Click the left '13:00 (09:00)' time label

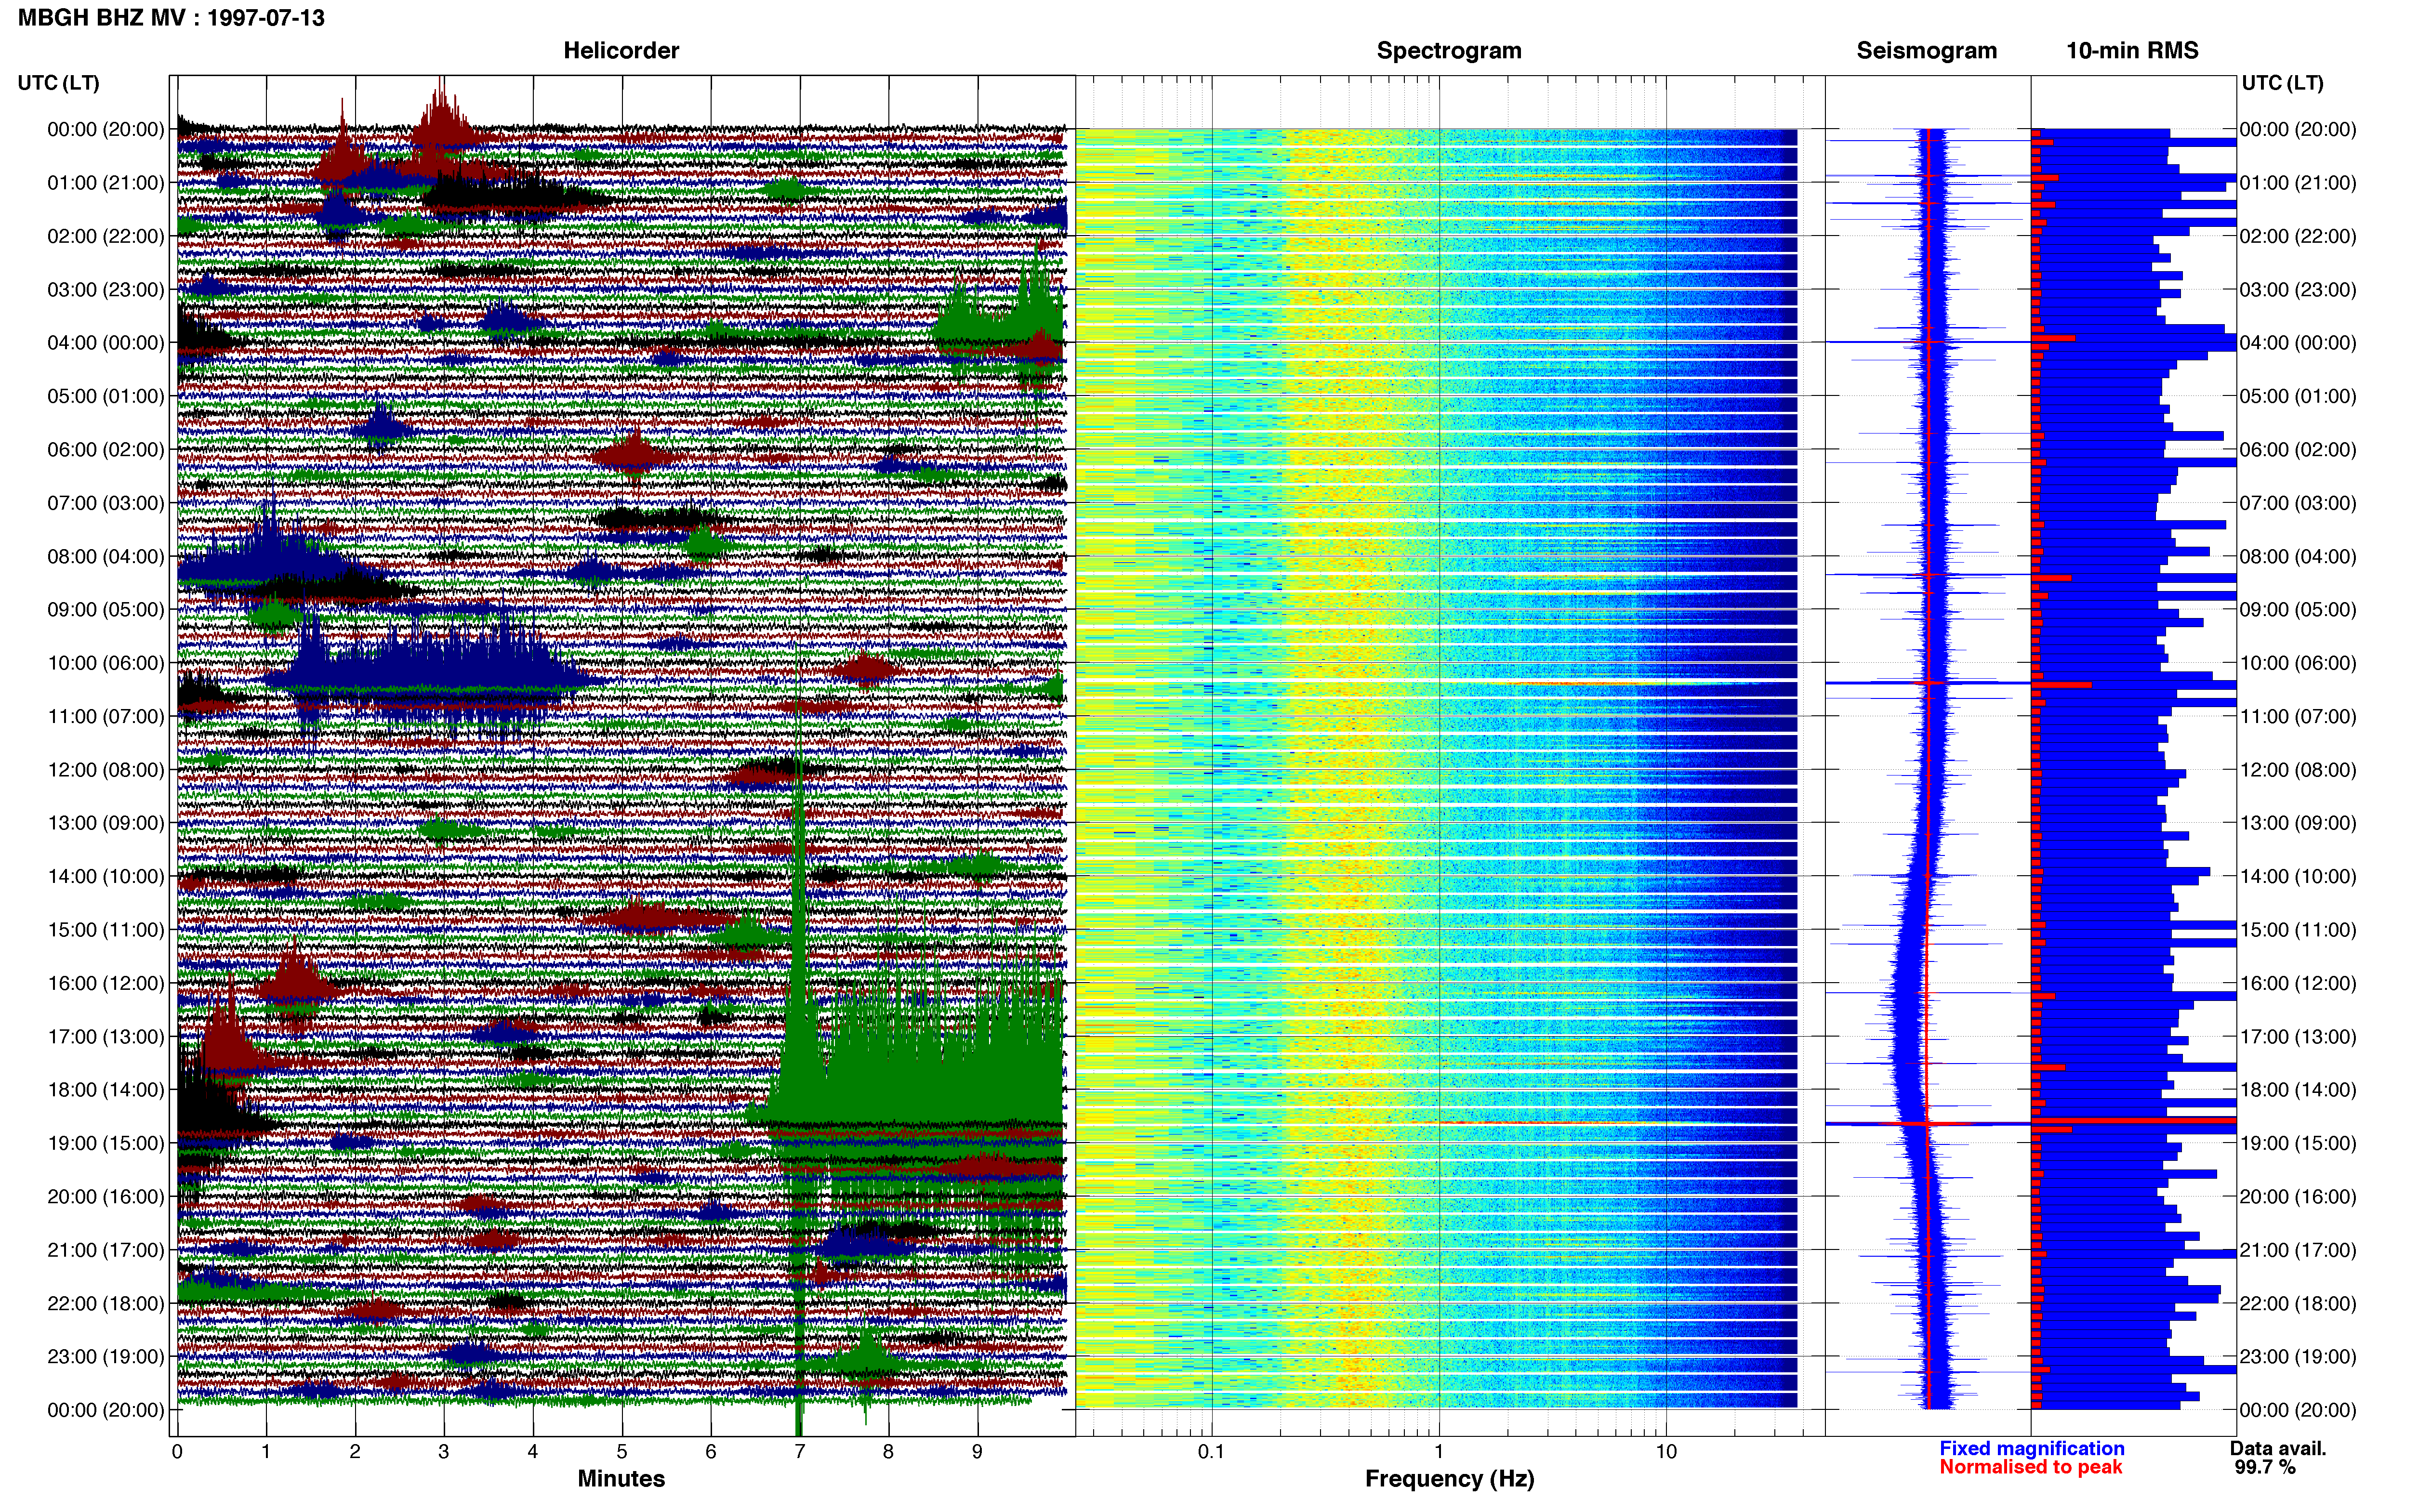pyautogui.click(x=106, y=823)
